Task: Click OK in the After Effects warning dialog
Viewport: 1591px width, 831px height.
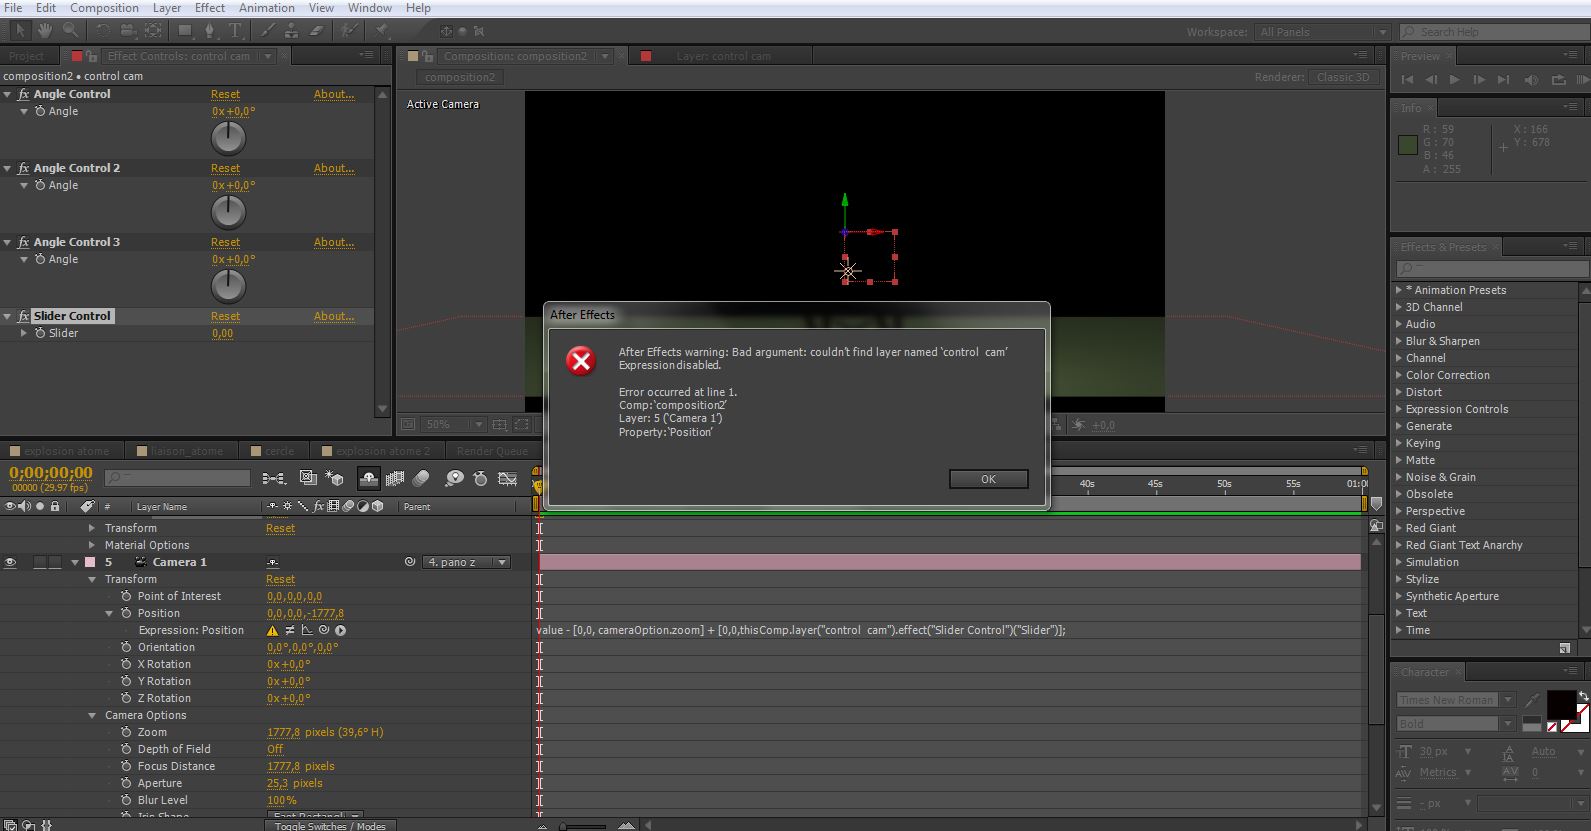Action: [988, 479]
